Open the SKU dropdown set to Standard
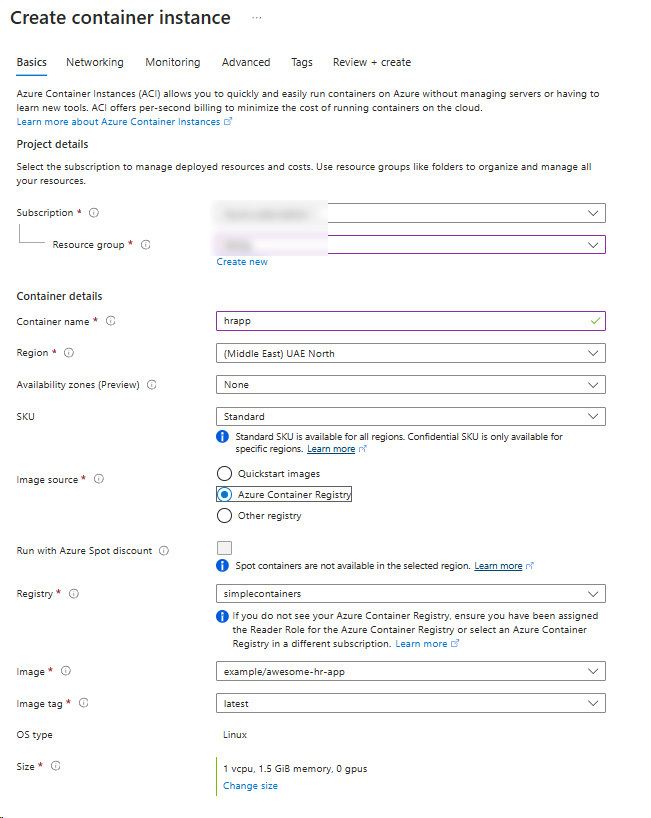 (411, 416)
